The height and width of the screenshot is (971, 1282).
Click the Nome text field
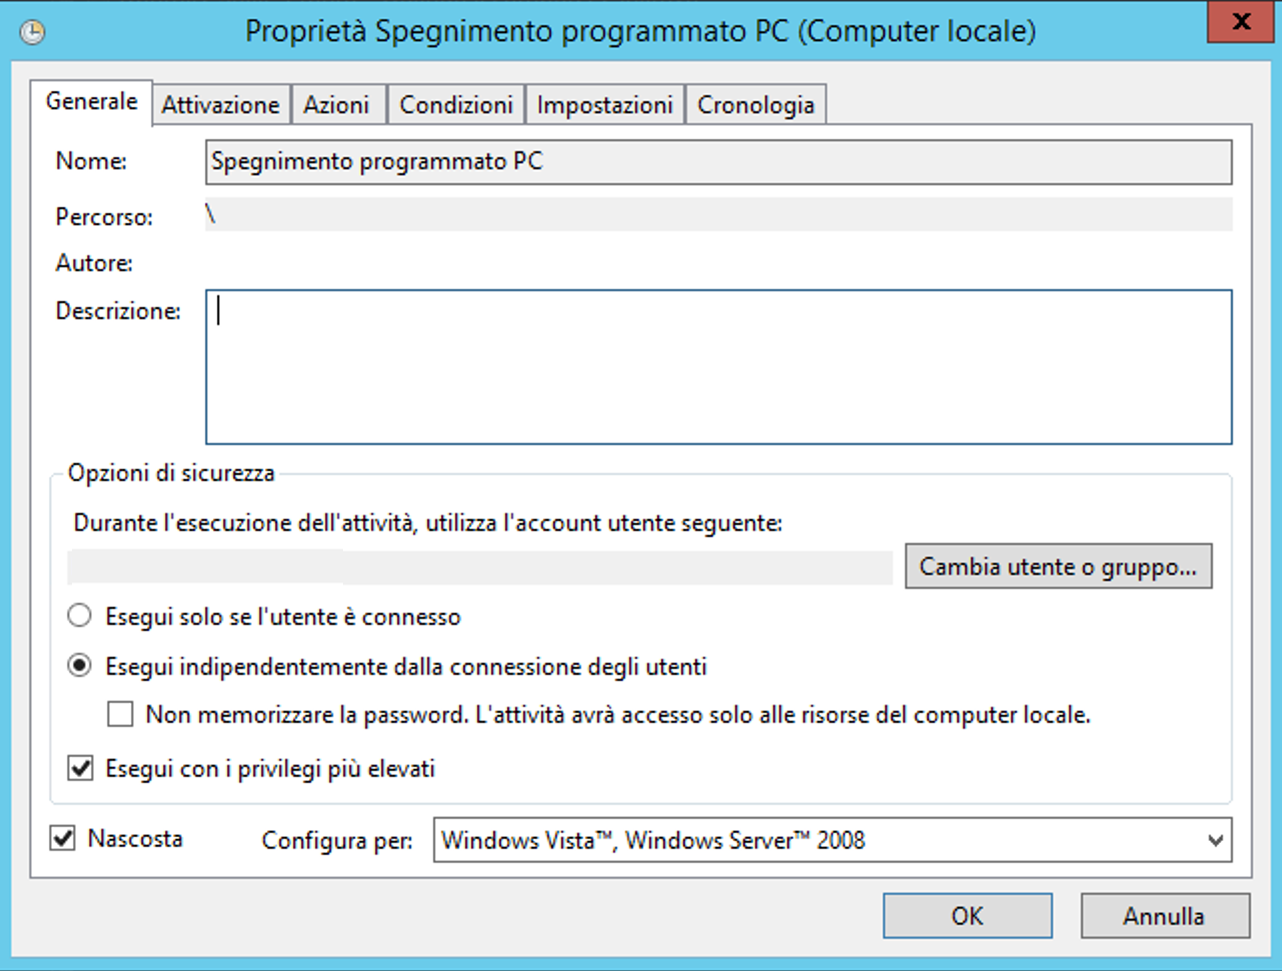coord(718,162)
